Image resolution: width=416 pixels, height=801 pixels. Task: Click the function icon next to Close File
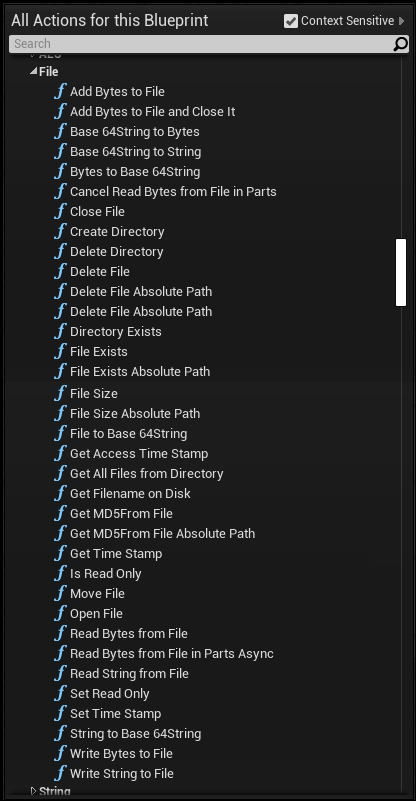pyautogui.click(x=60, y=211)
